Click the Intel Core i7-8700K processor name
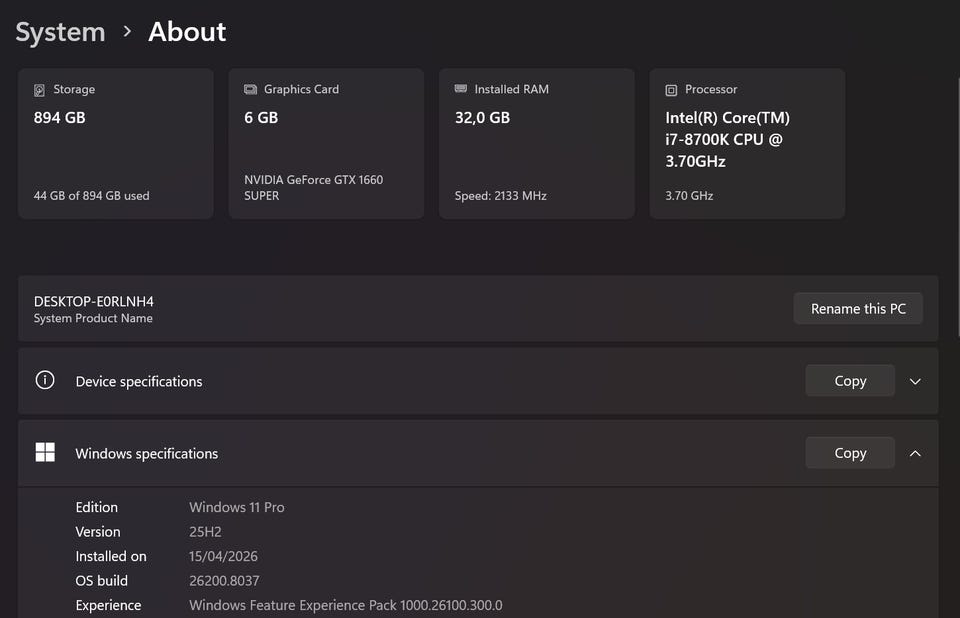The width and height of the screenshot is (960, 618). [x=727, y=139]
